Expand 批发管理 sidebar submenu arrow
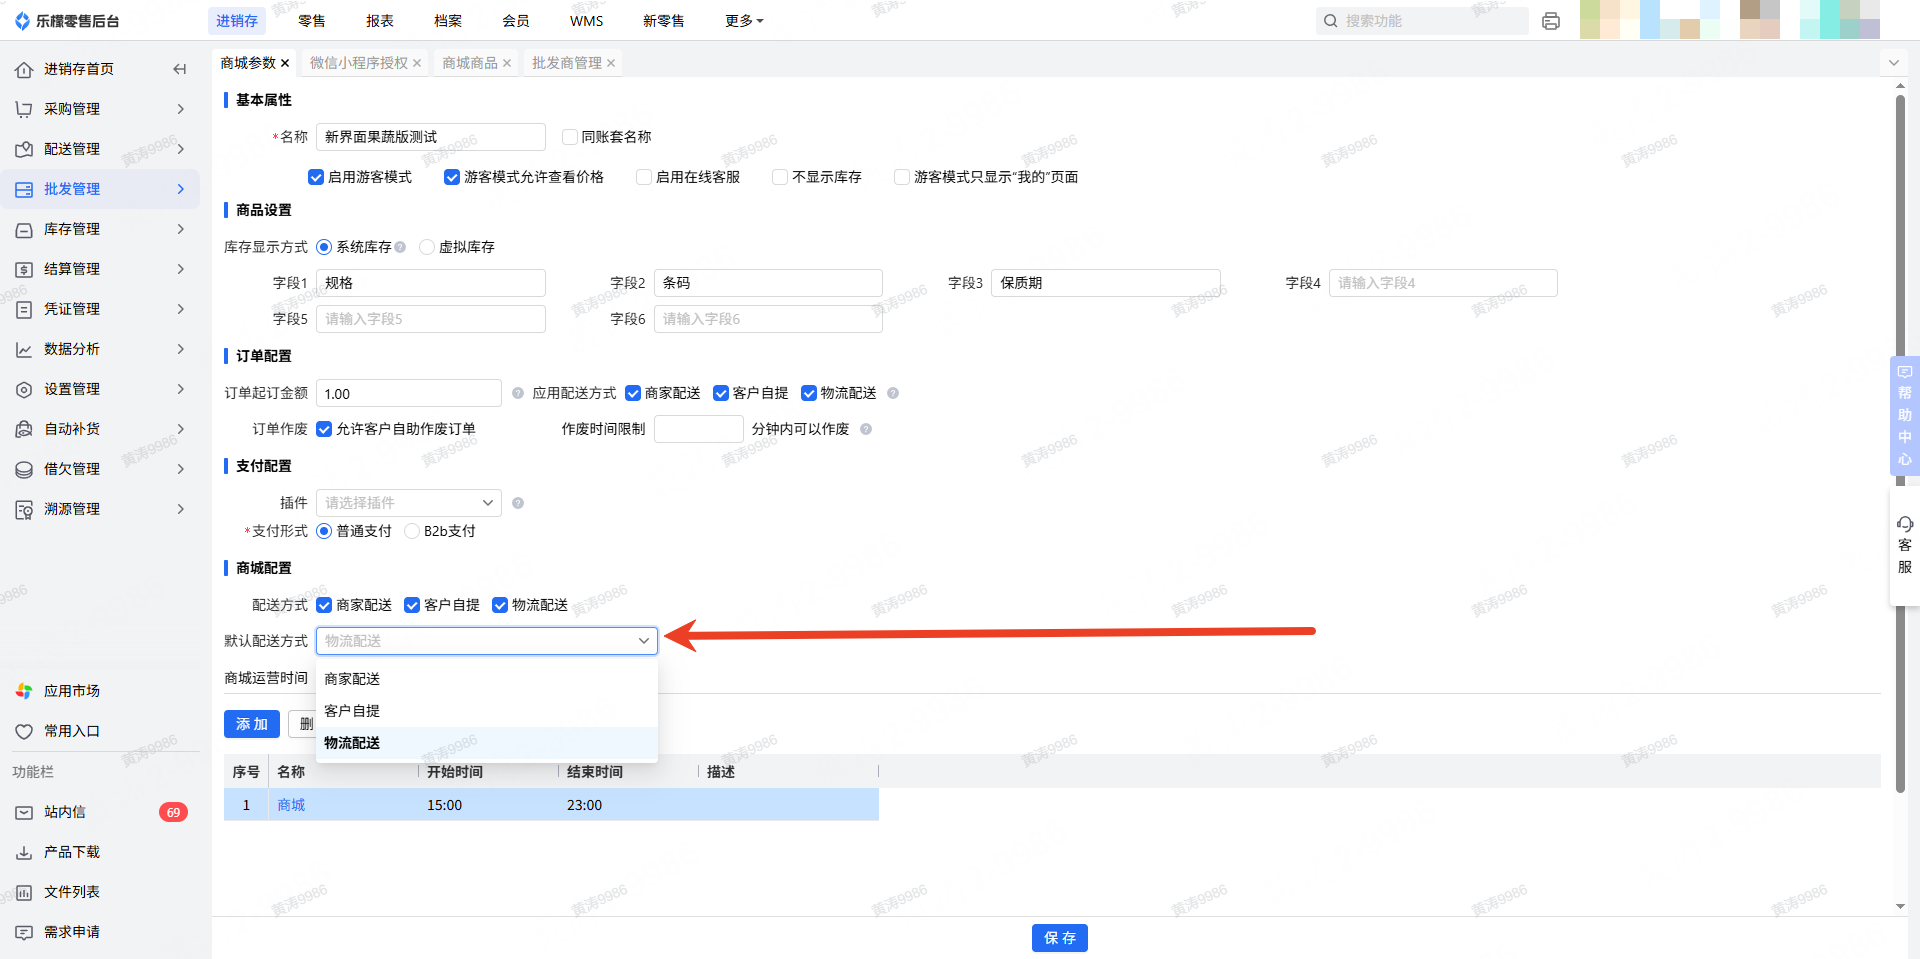 [181, 189]
